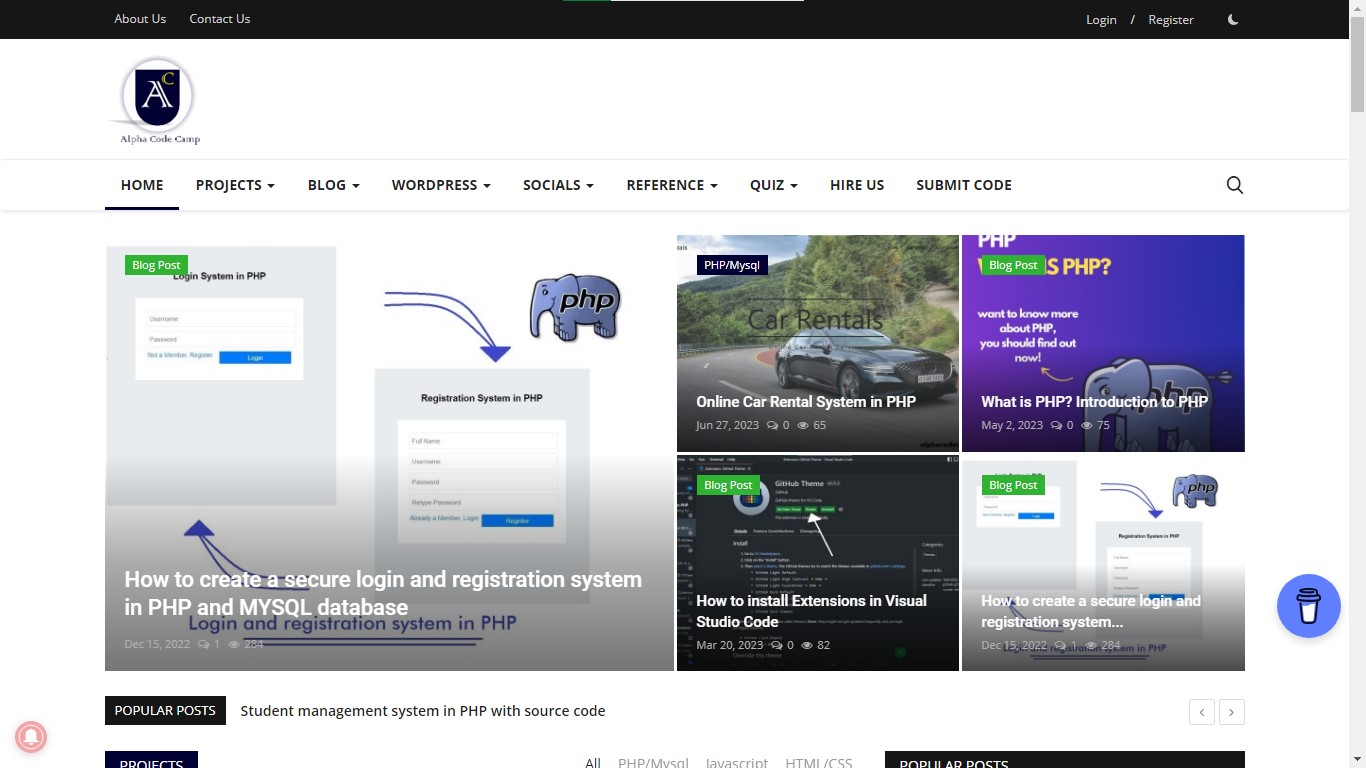
Task: Click the red notification bell icon
Action: [30, 737]
